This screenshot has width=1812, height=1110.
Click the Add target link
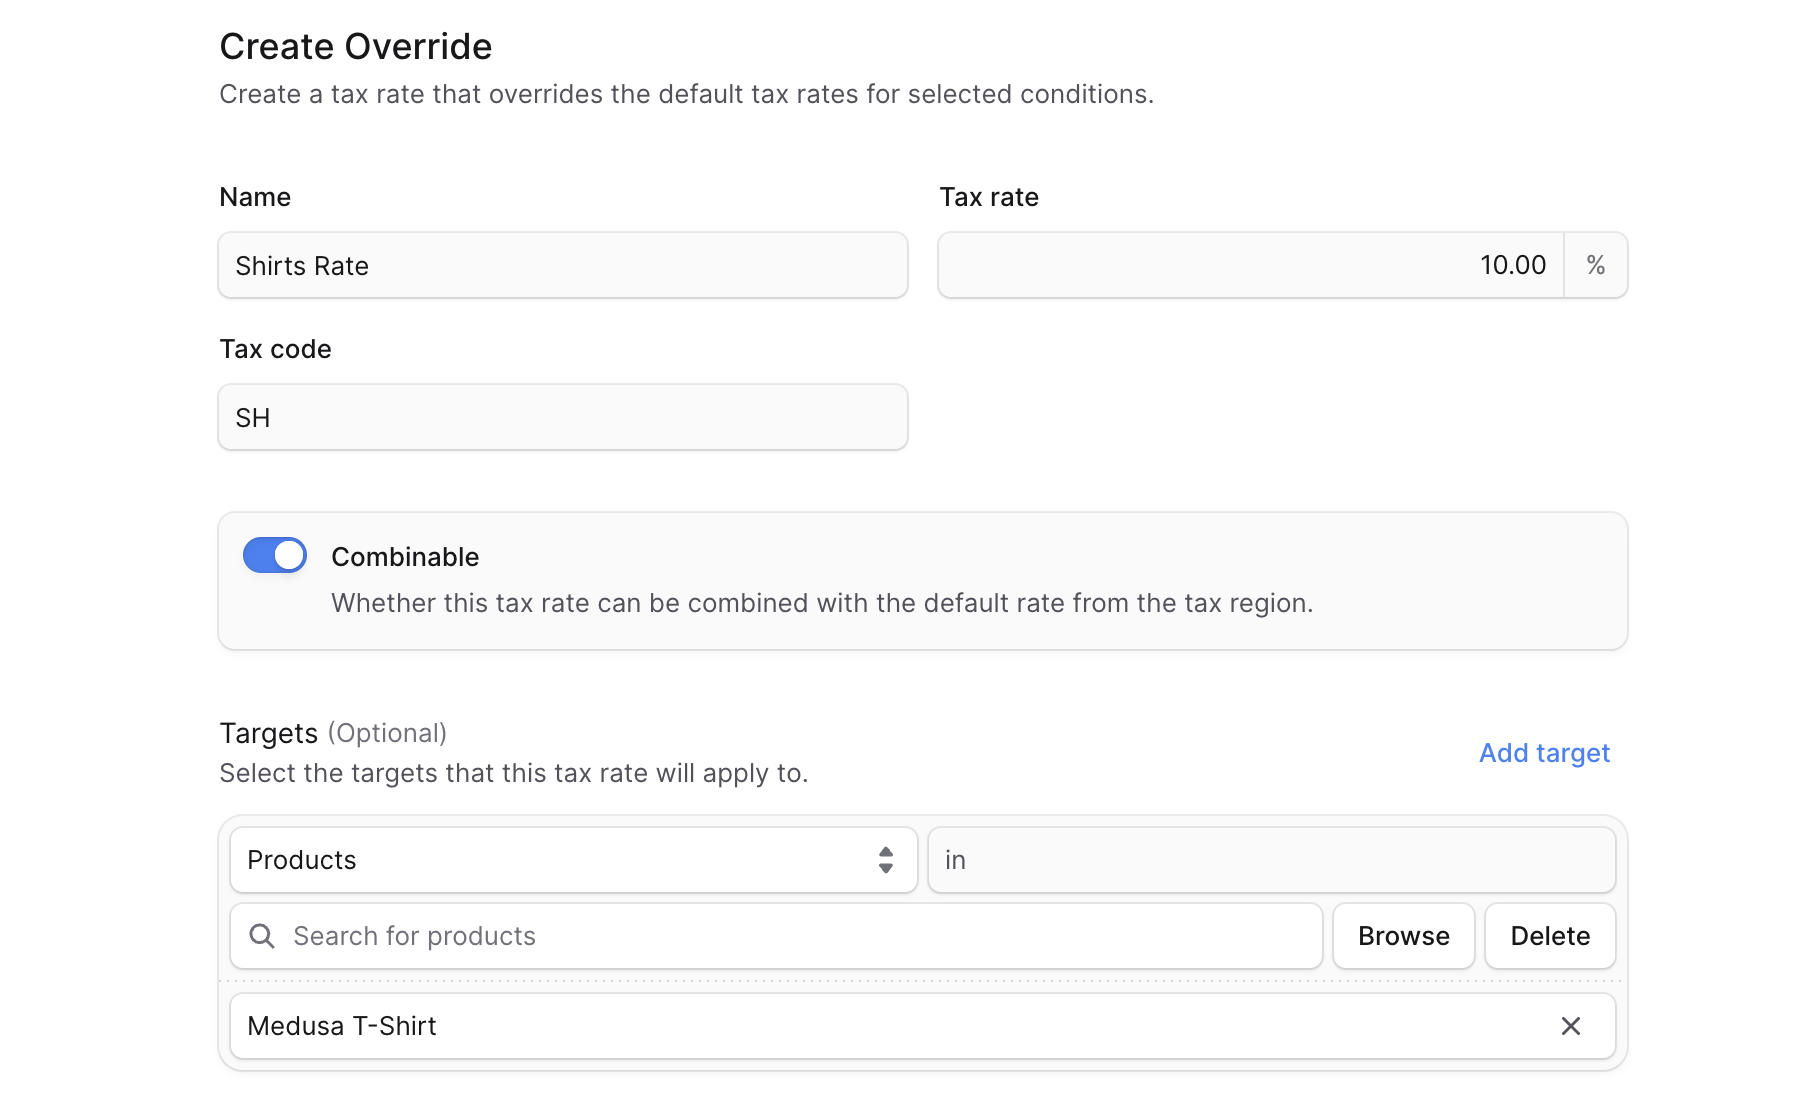click(x=1544, y=753)
